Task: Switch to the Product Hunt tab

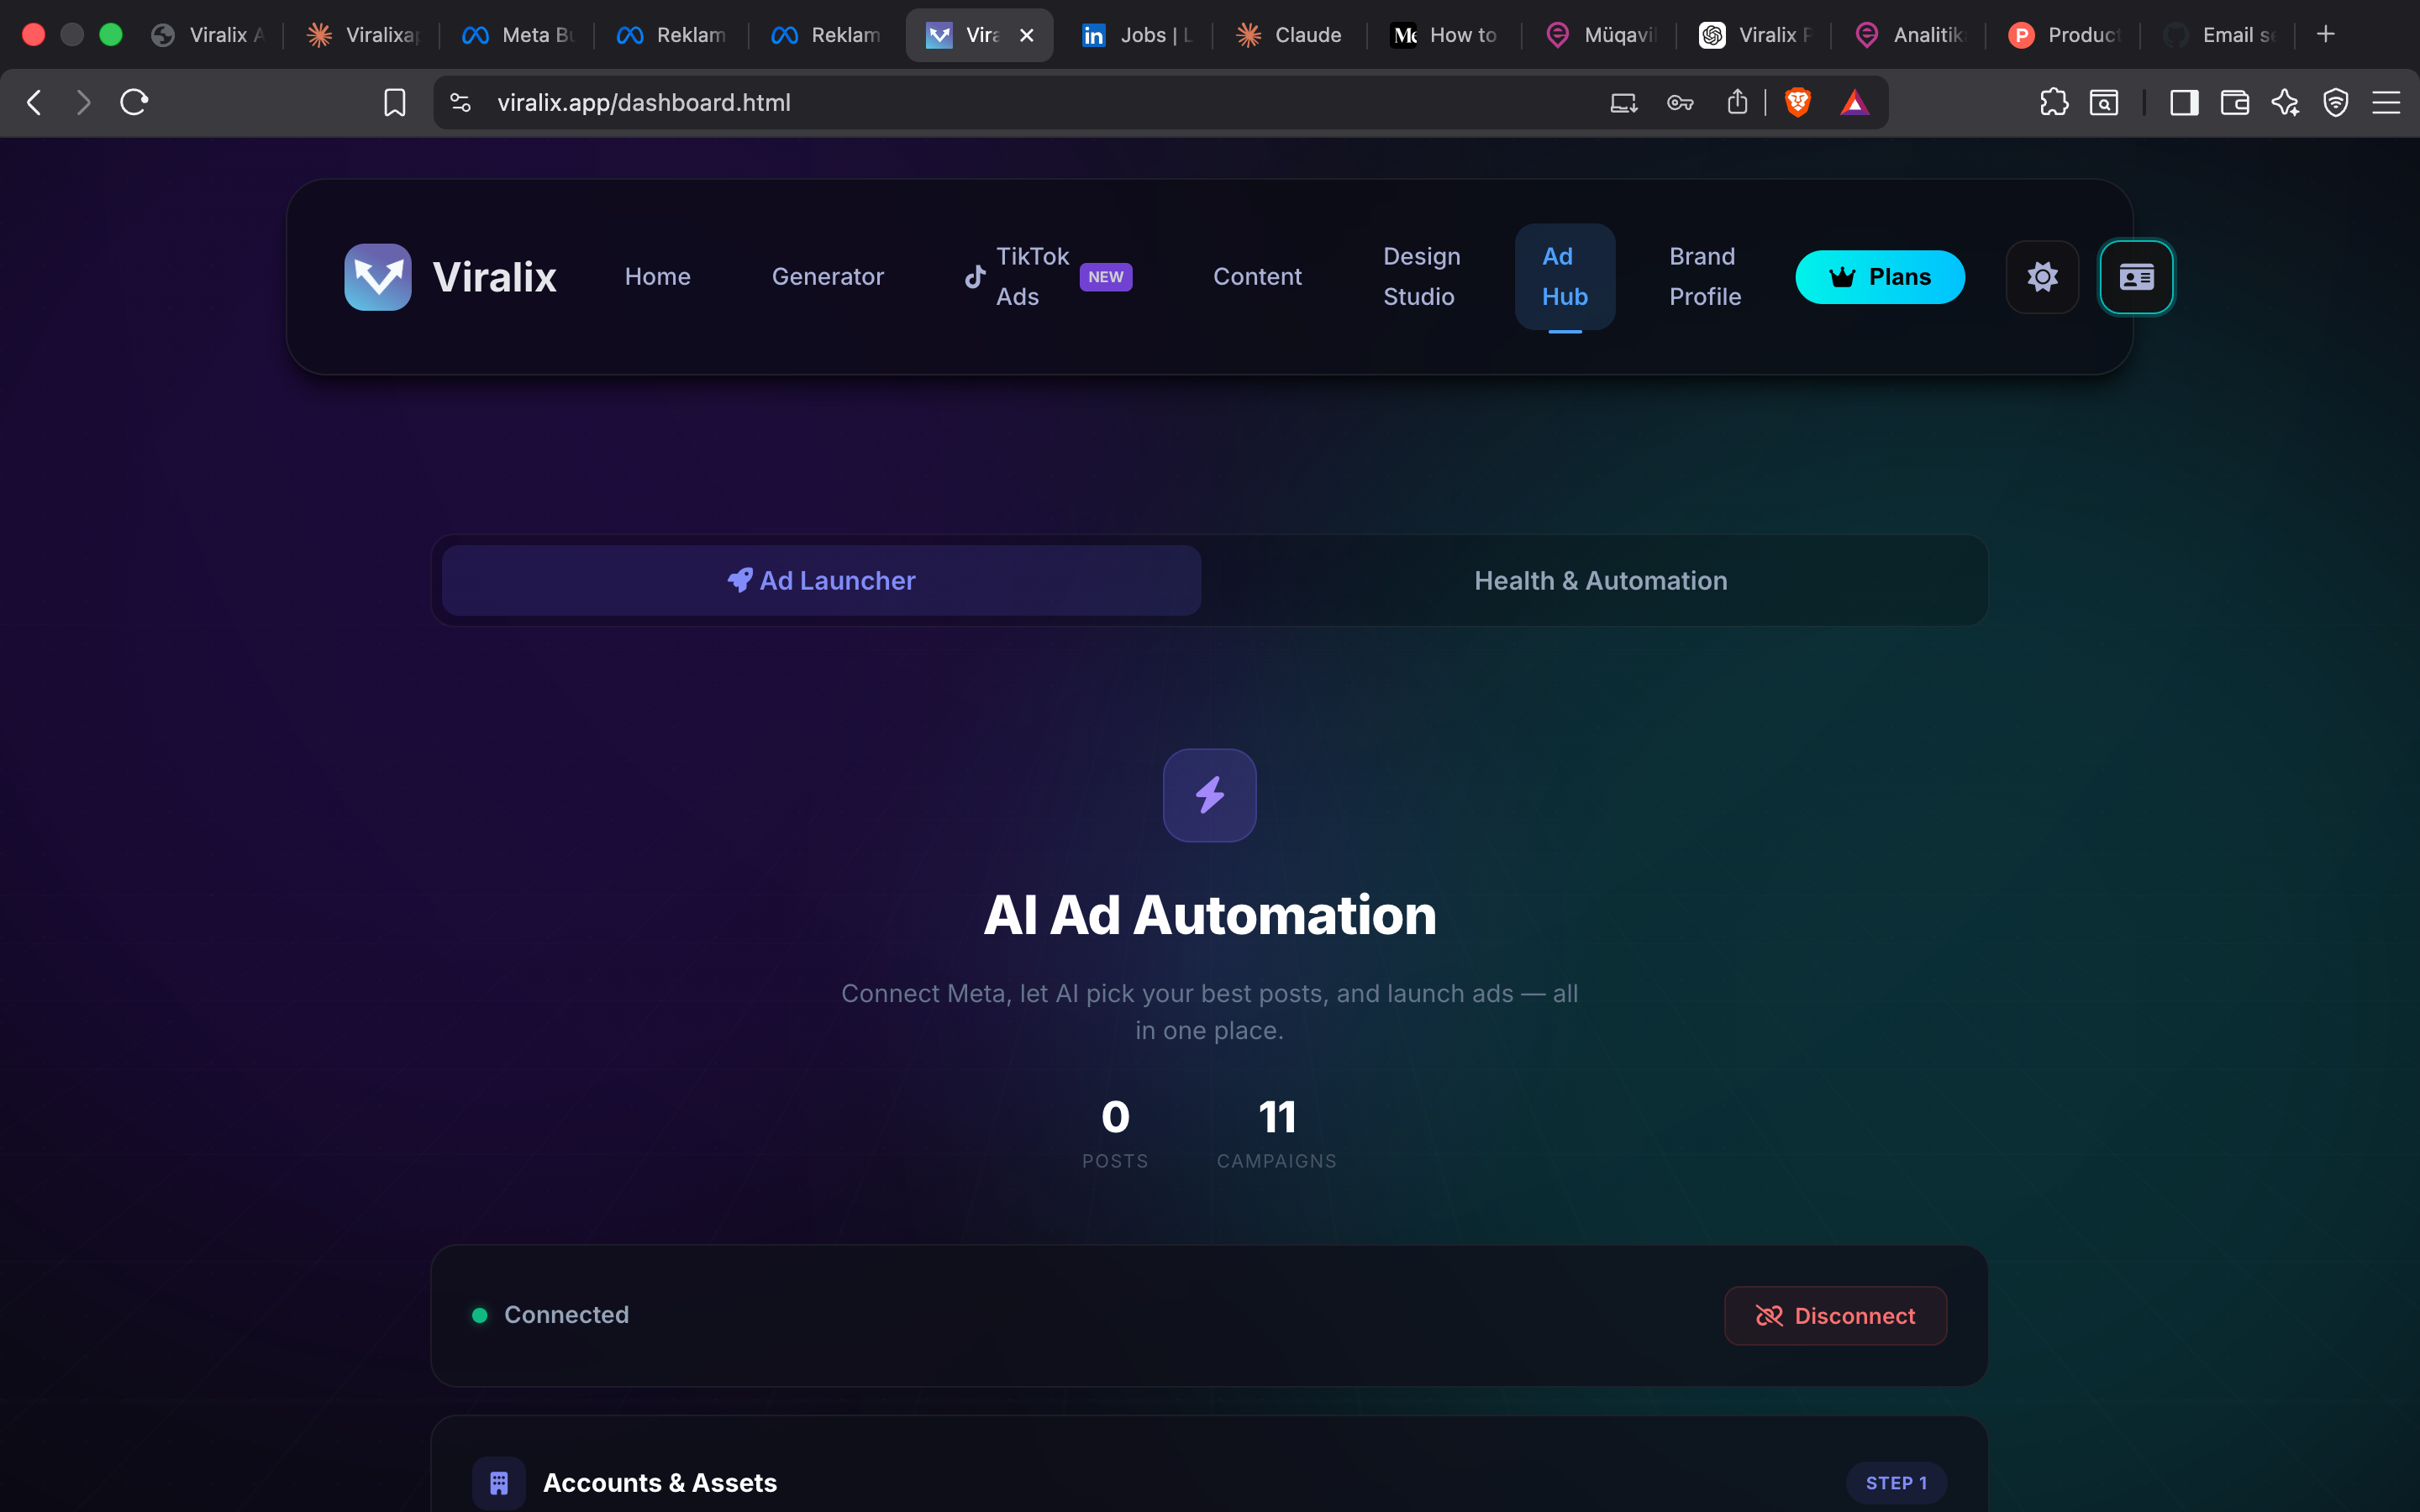Action: [2065, 35]
